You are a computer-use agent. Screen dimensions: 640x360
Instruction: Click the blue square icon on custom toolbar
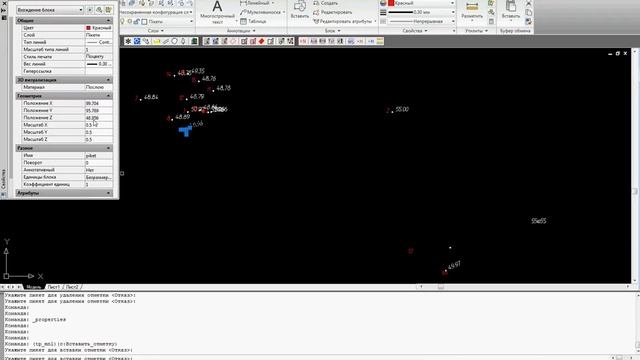pyautogui.click(x=137, y=41)
